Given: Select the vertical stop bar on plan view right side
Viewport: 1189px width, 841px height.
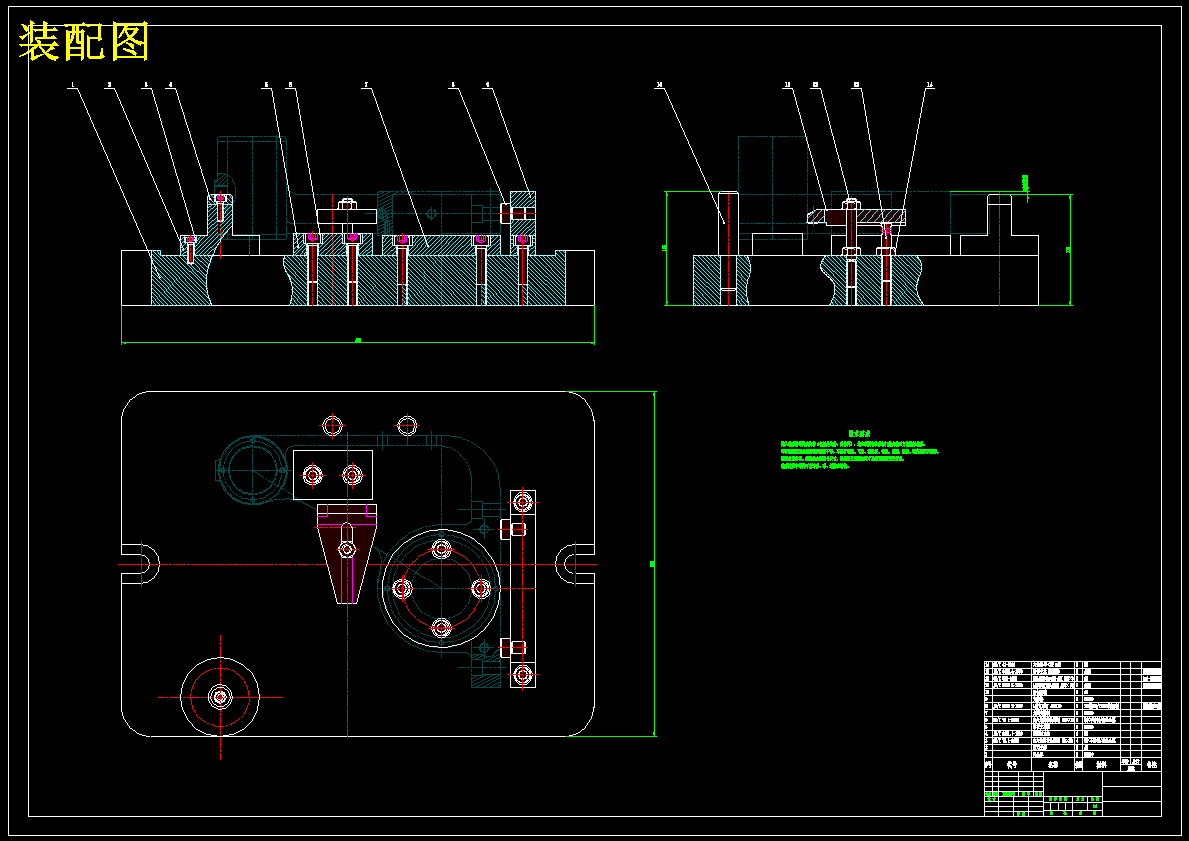Looking at the screenshot, I should point(522,588).
